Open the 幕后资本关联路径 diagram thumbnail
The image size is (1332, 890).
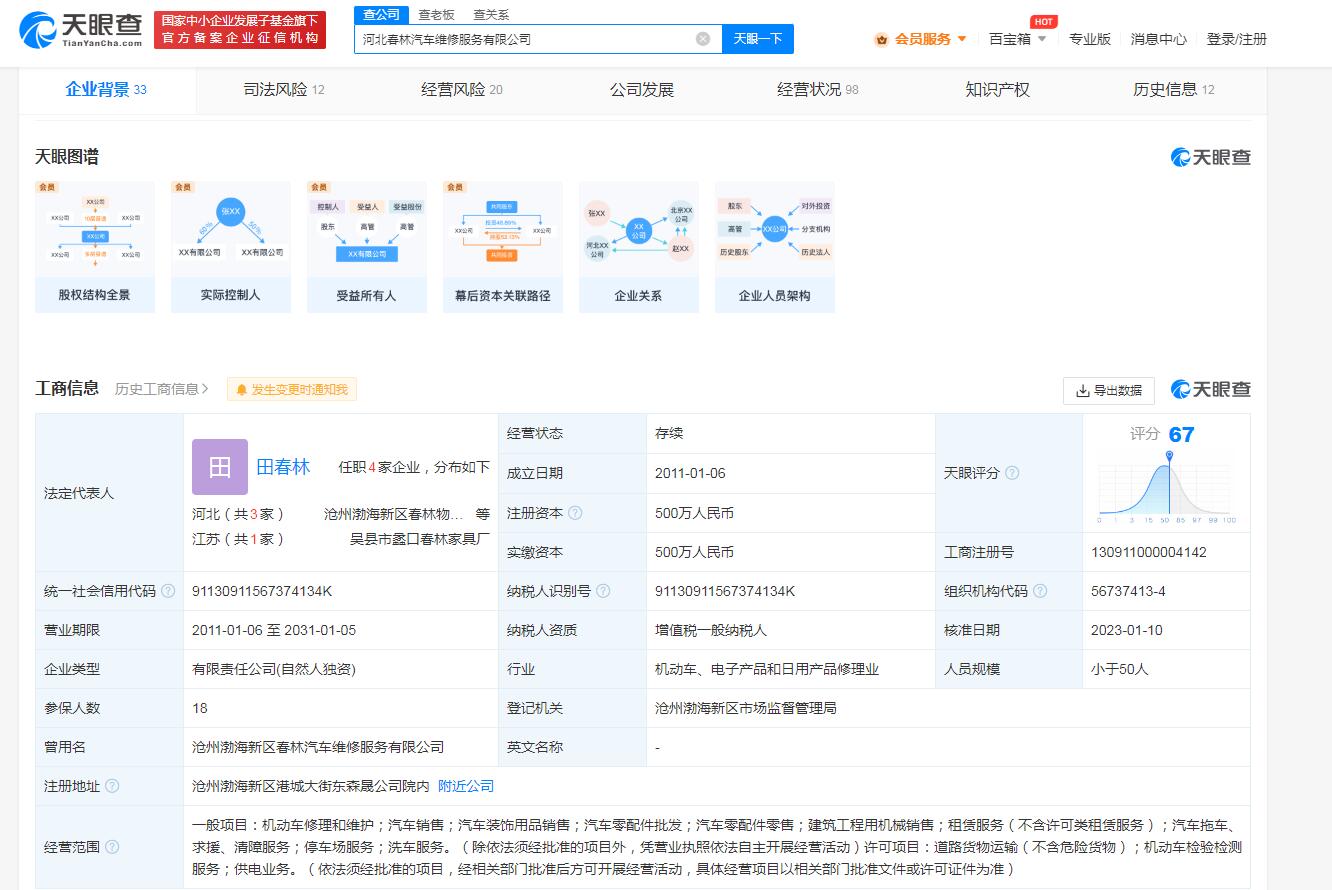[x=503, y=247]
